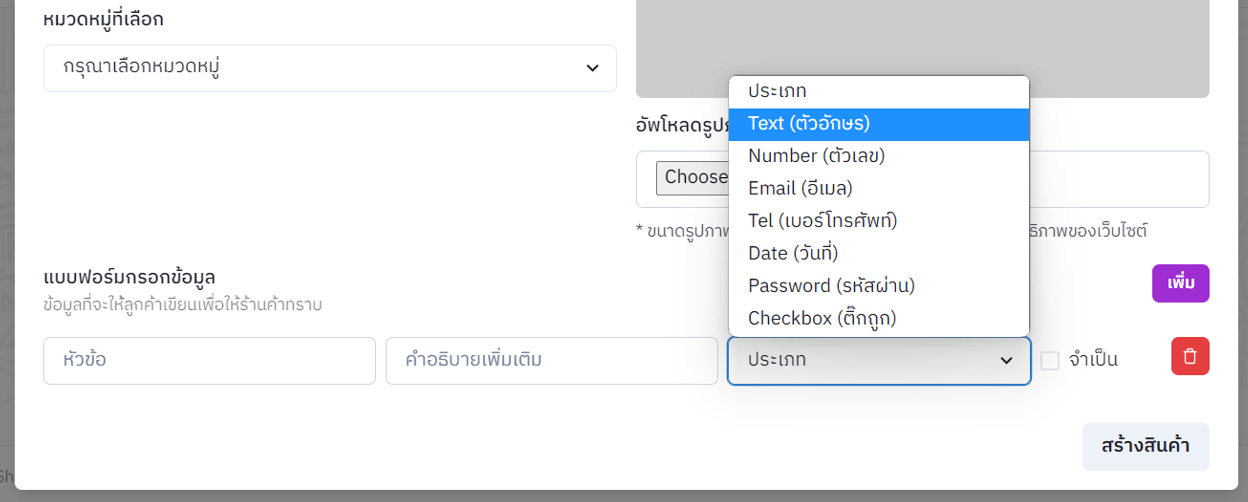Click the gray image preview area
1248x502 pixels.
pyautogui.click(x=1120, y=45)
